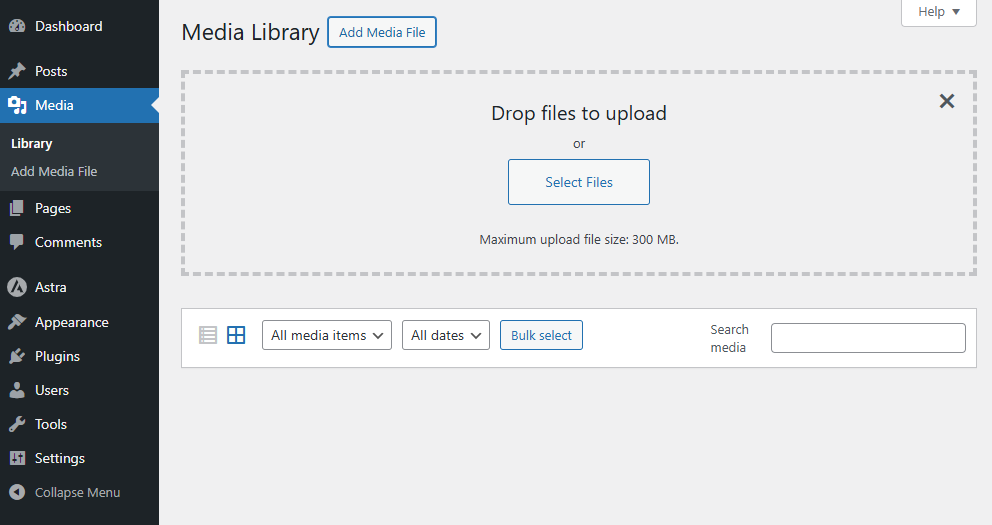992x525 pixels.
Task: Open Appearance menu label
Action: [x=71, y=323]
